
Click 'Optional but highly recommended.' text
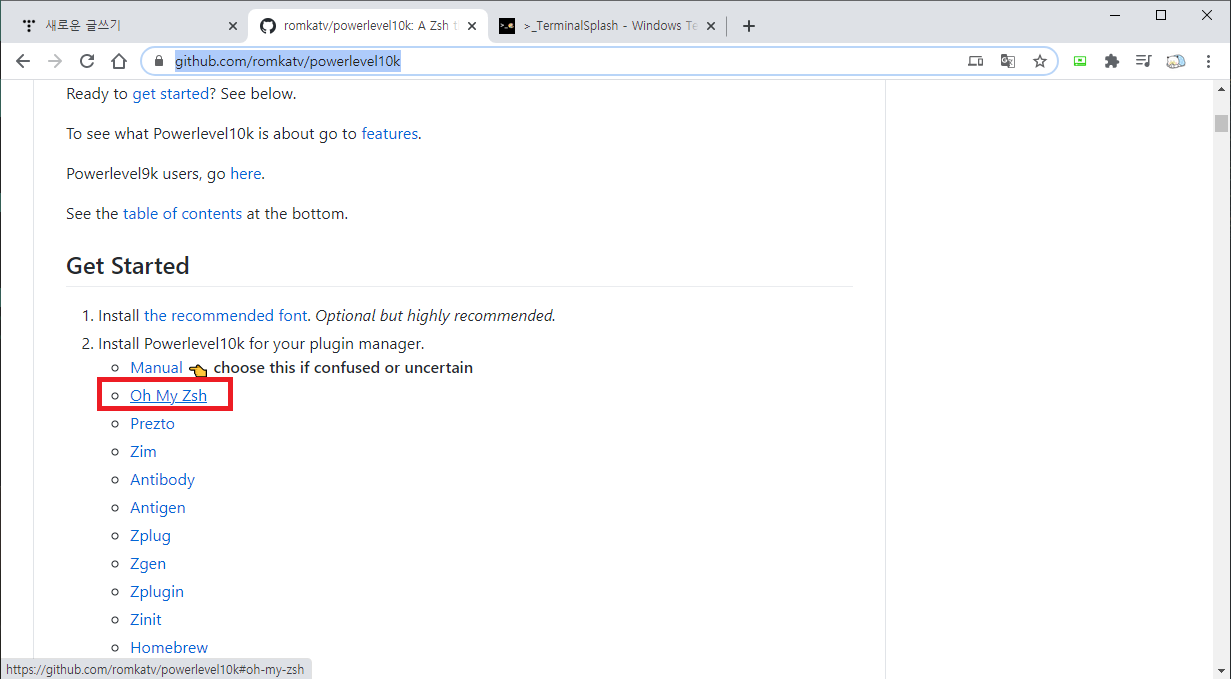click(x=435, y=316)
